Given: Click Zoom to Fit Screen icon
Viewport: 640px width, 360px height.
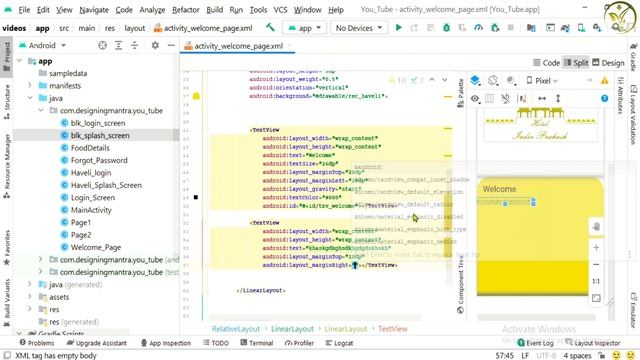Looking at the screenshot, I should click(x=596, y=298).
